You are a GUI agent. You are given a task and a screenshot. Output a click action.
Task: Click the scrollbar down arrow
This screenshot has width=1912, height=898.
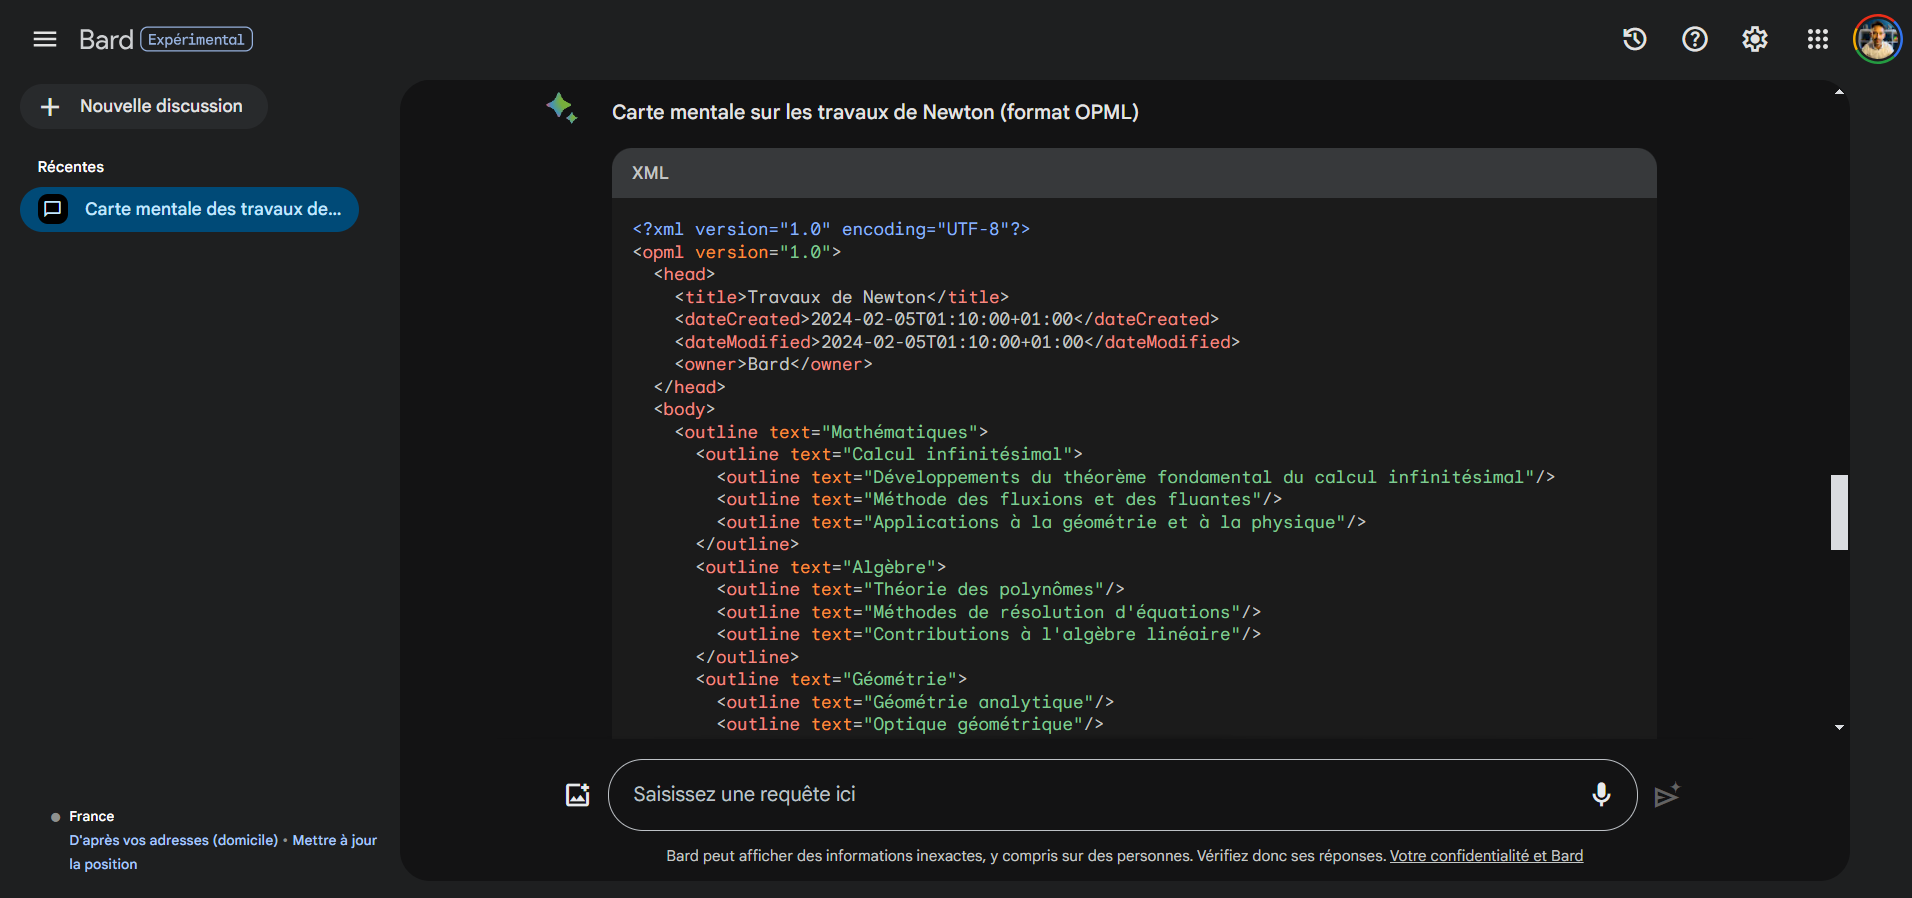tap(1839, 727)
